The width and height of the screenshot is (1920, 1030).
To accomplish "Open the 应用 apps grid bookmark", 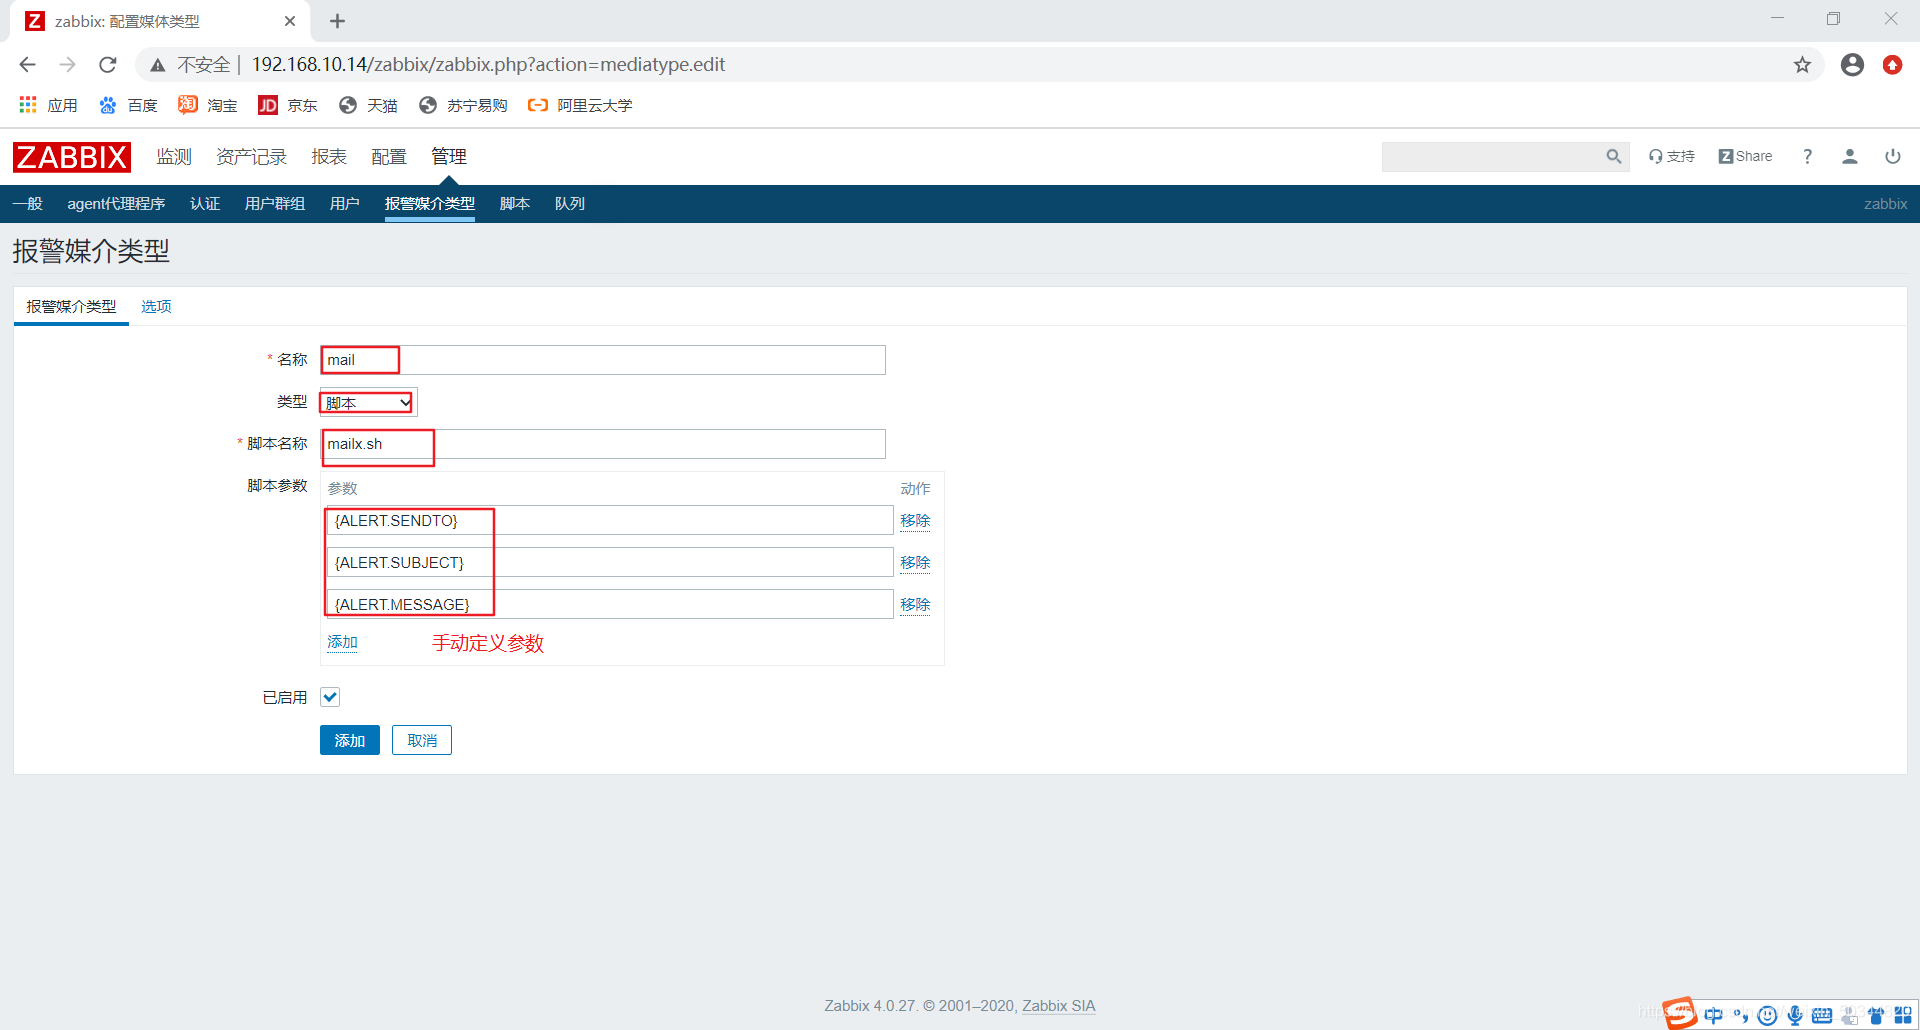I will [x=48, y=105].
